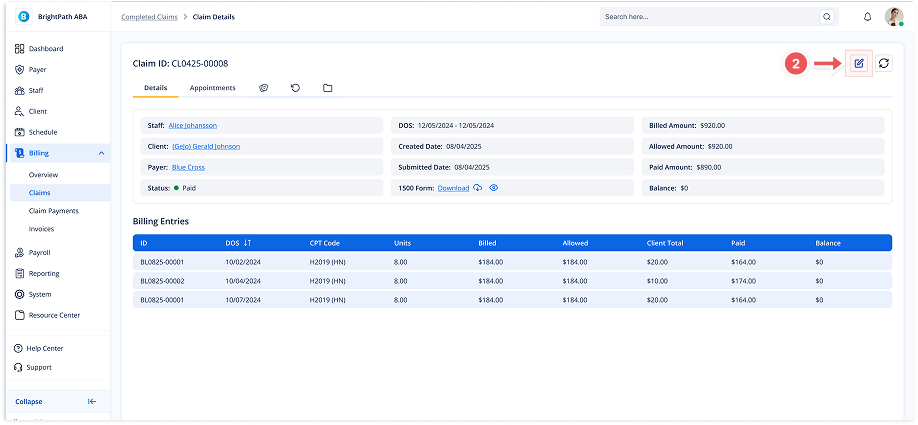Collapse the sidebar navigation

pyautogui.click(x=92, y=401)
